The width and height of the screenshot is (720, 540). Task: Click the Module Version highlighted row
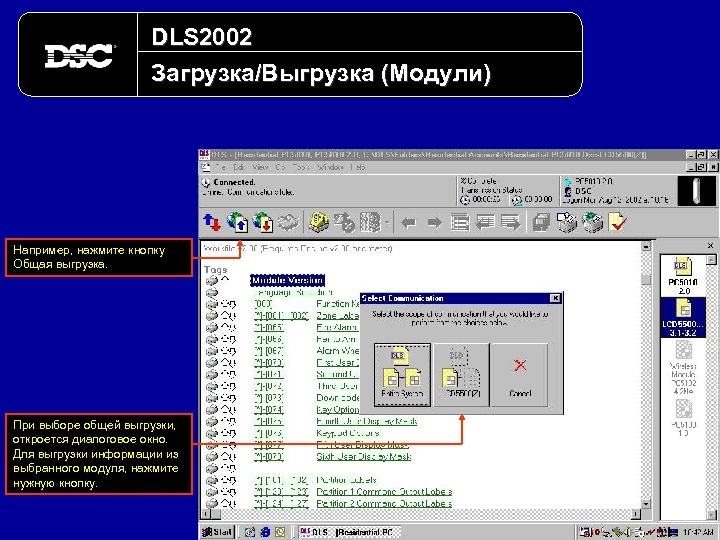click(287, 280)
